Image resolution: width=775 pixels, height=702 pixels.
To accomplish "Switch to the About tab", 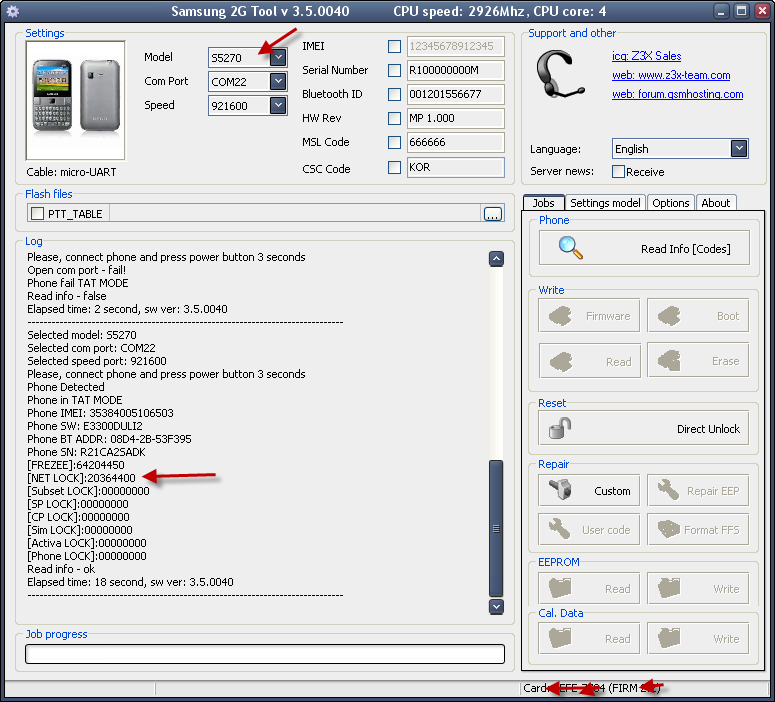I will [716, 203].
